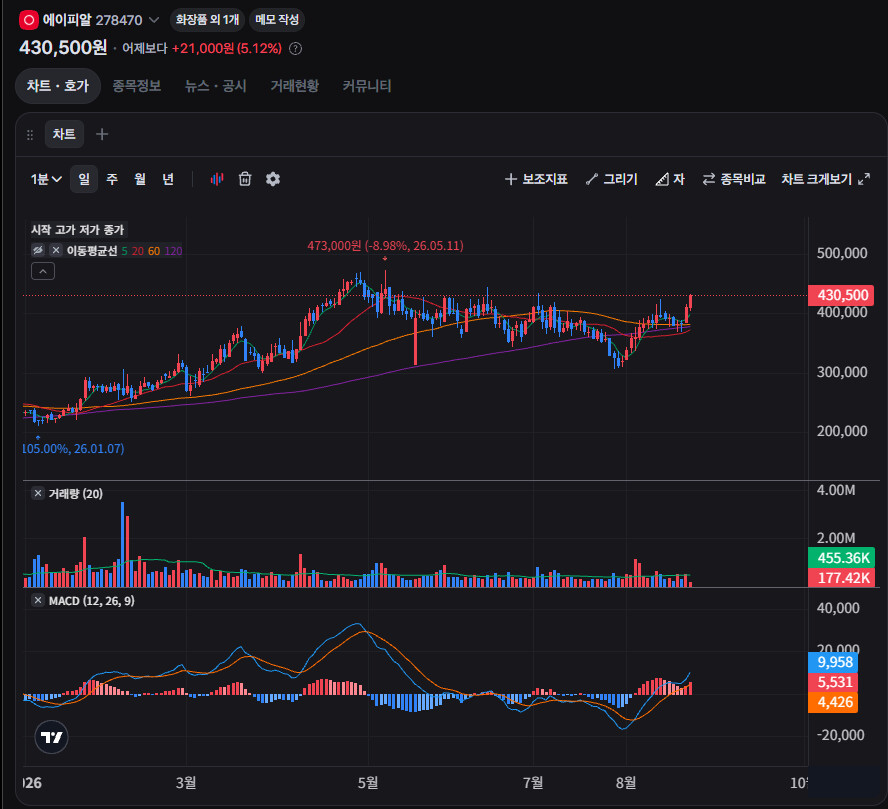Click the green 5-day moving average value
This screenshot has height=809, width=888.
(125, 251)
